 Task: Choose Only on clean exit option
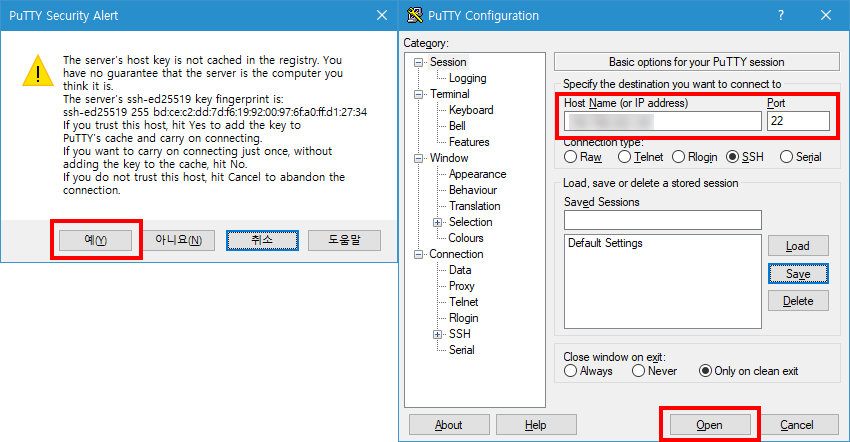pos(749,371)
